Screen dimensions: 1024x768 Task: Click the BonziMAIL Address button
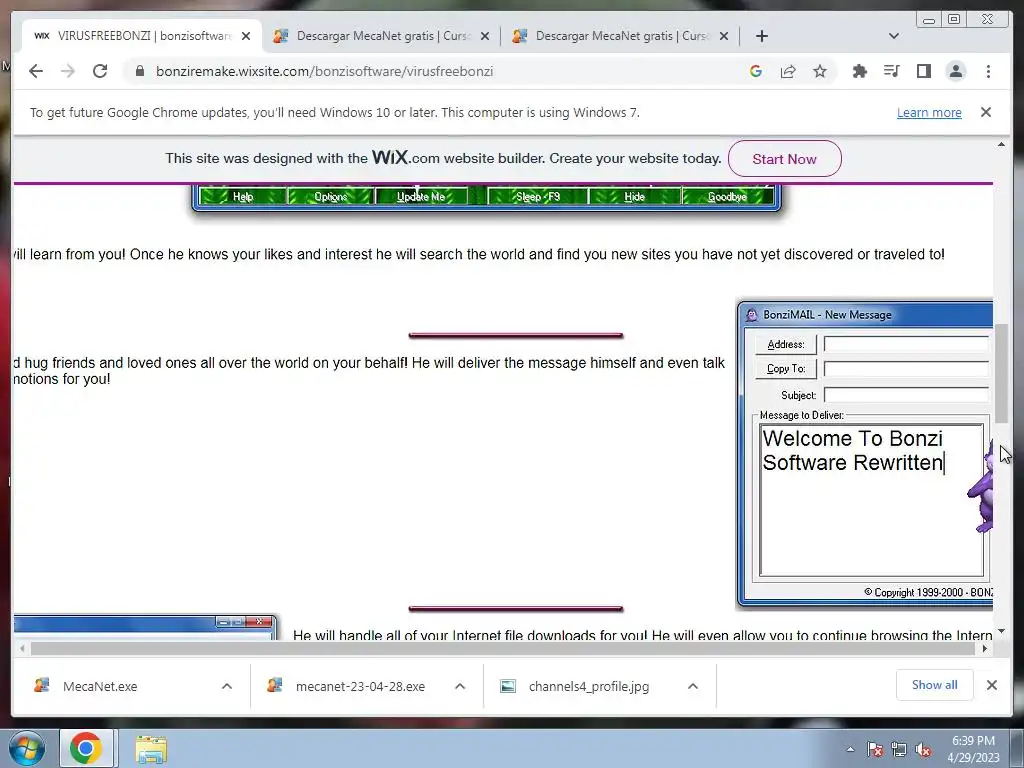786,344
